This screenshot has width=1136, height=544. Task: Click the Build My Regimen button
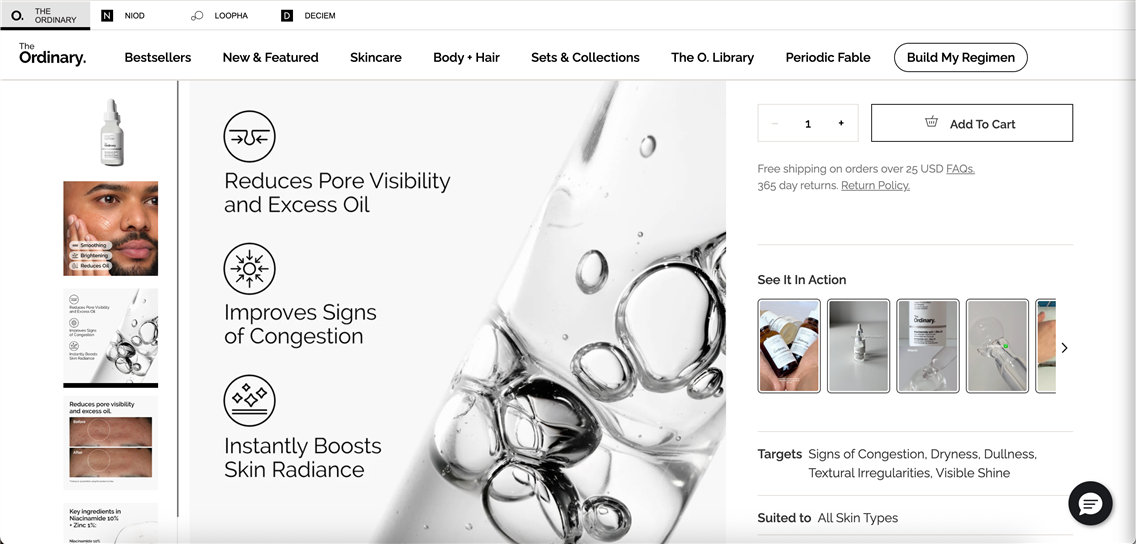pos(960,58)
